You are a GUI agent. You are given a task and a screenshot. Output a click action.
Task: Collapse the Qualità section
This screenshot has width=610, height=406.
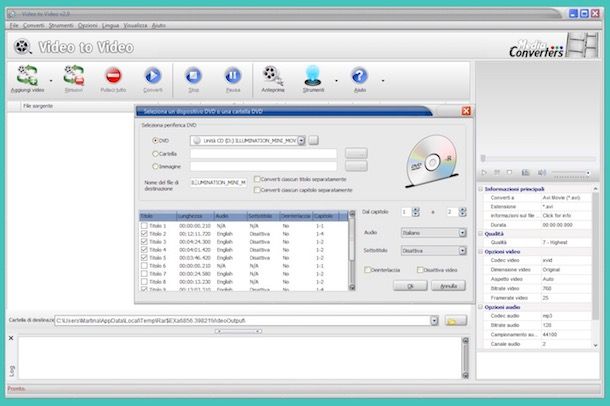tap(481, 234)
